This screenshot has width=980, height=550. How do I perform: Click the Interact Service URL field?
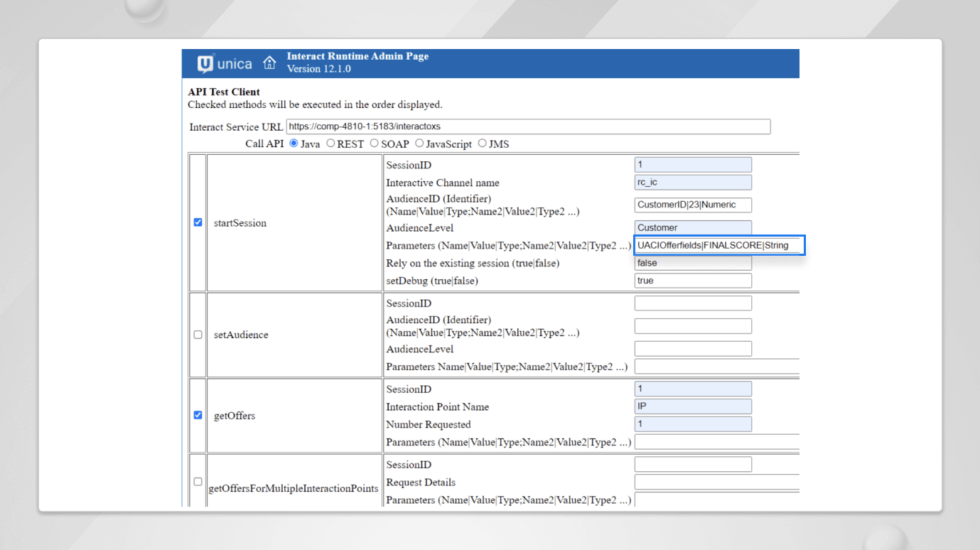pos(528,126)
